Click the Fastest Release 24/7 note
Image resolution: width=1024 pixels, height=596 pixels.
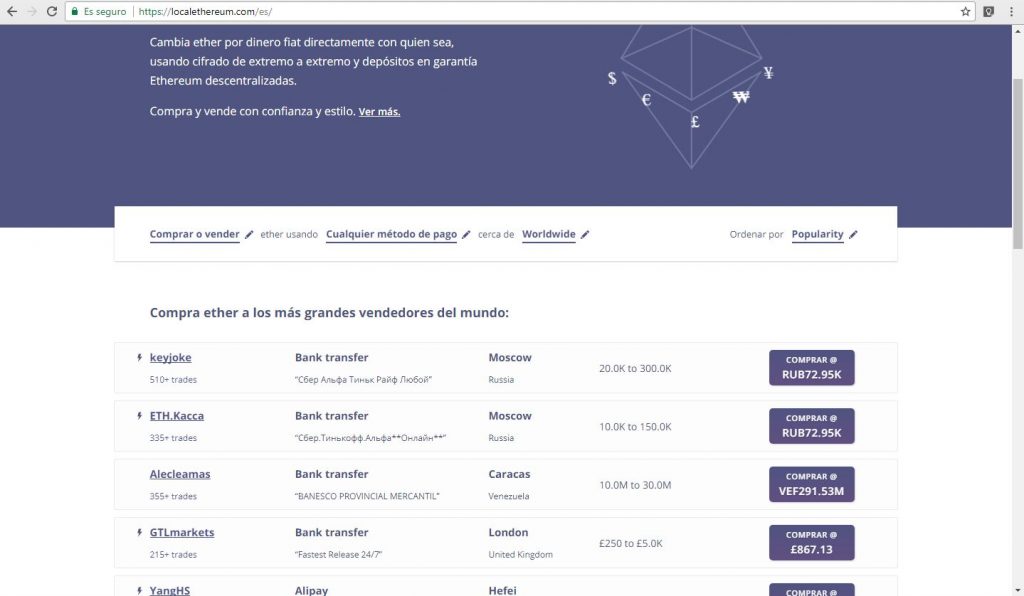pos(338,554)
